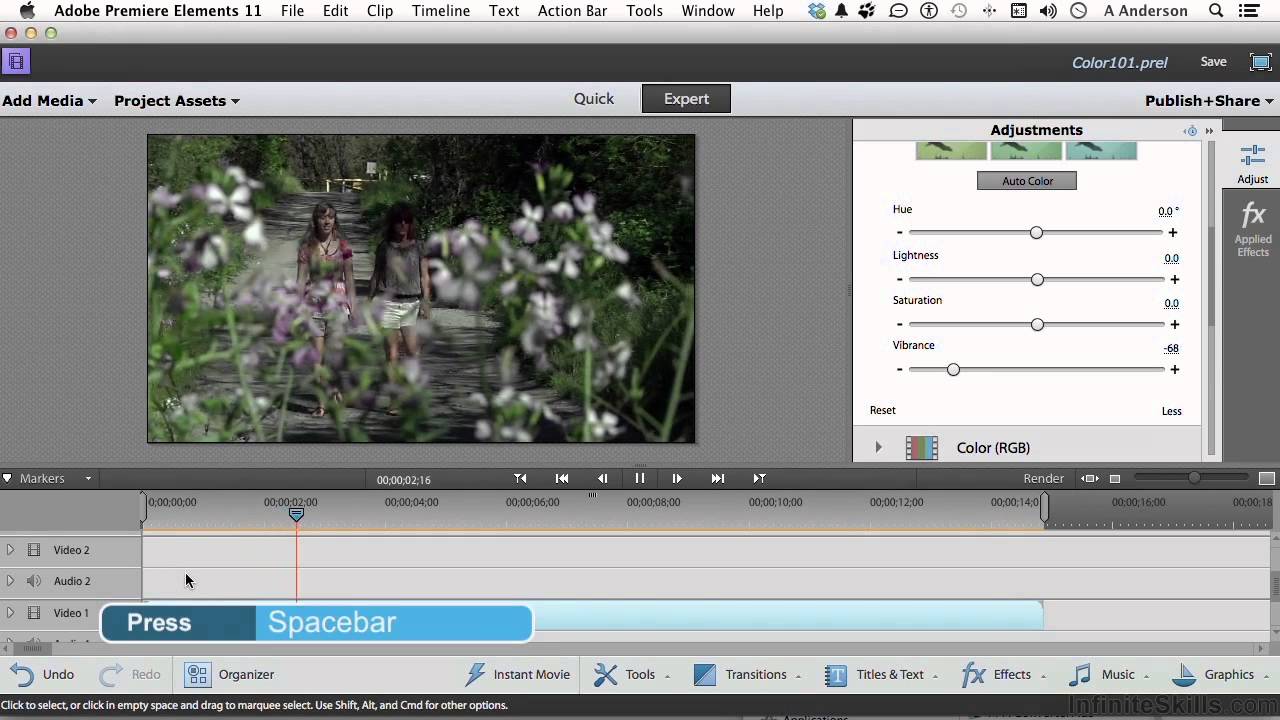
Task: Click the fullscreen monitor icon beside Save
Action: (1261, 62)
